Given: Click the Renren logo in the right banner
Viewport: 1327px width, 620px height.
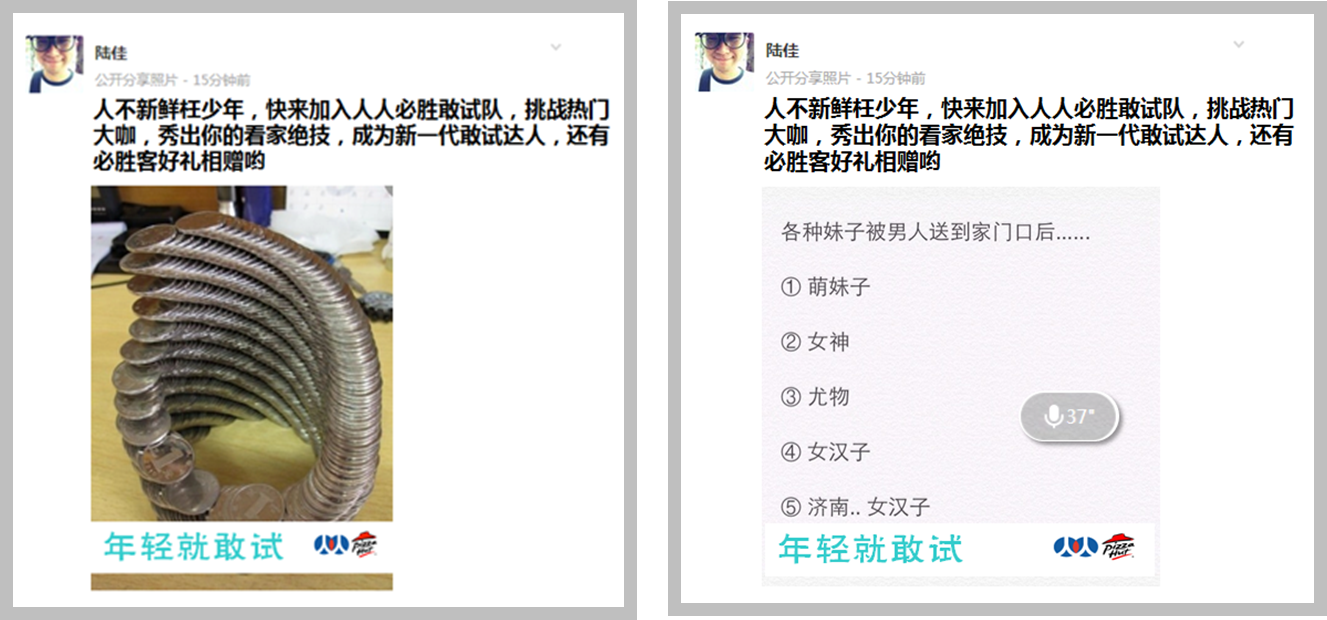Looking at the screenshot, I should click(1075, 547).
